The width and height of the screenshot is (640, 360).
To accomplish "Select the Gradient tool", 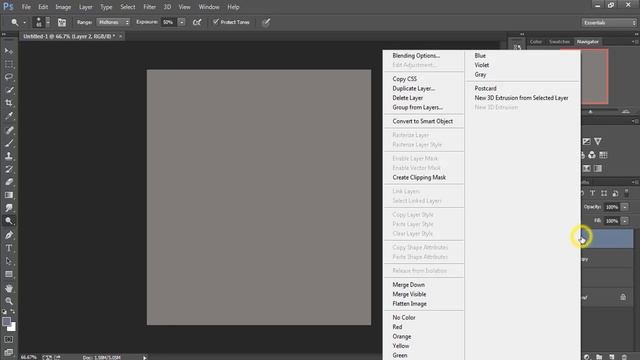I will pos(9,195).
